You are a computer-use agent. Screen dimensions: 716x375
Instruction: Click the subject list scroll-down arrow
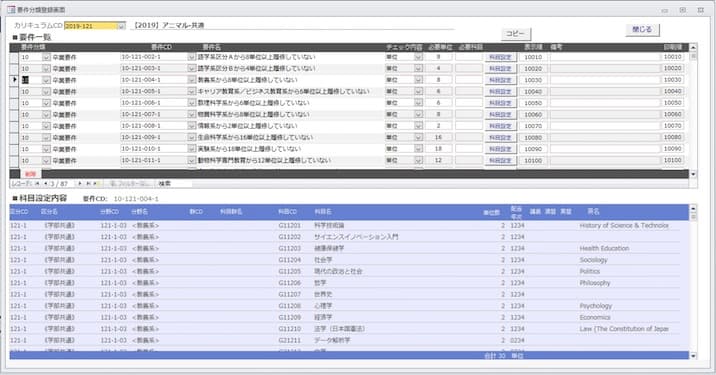click(693, 355)
